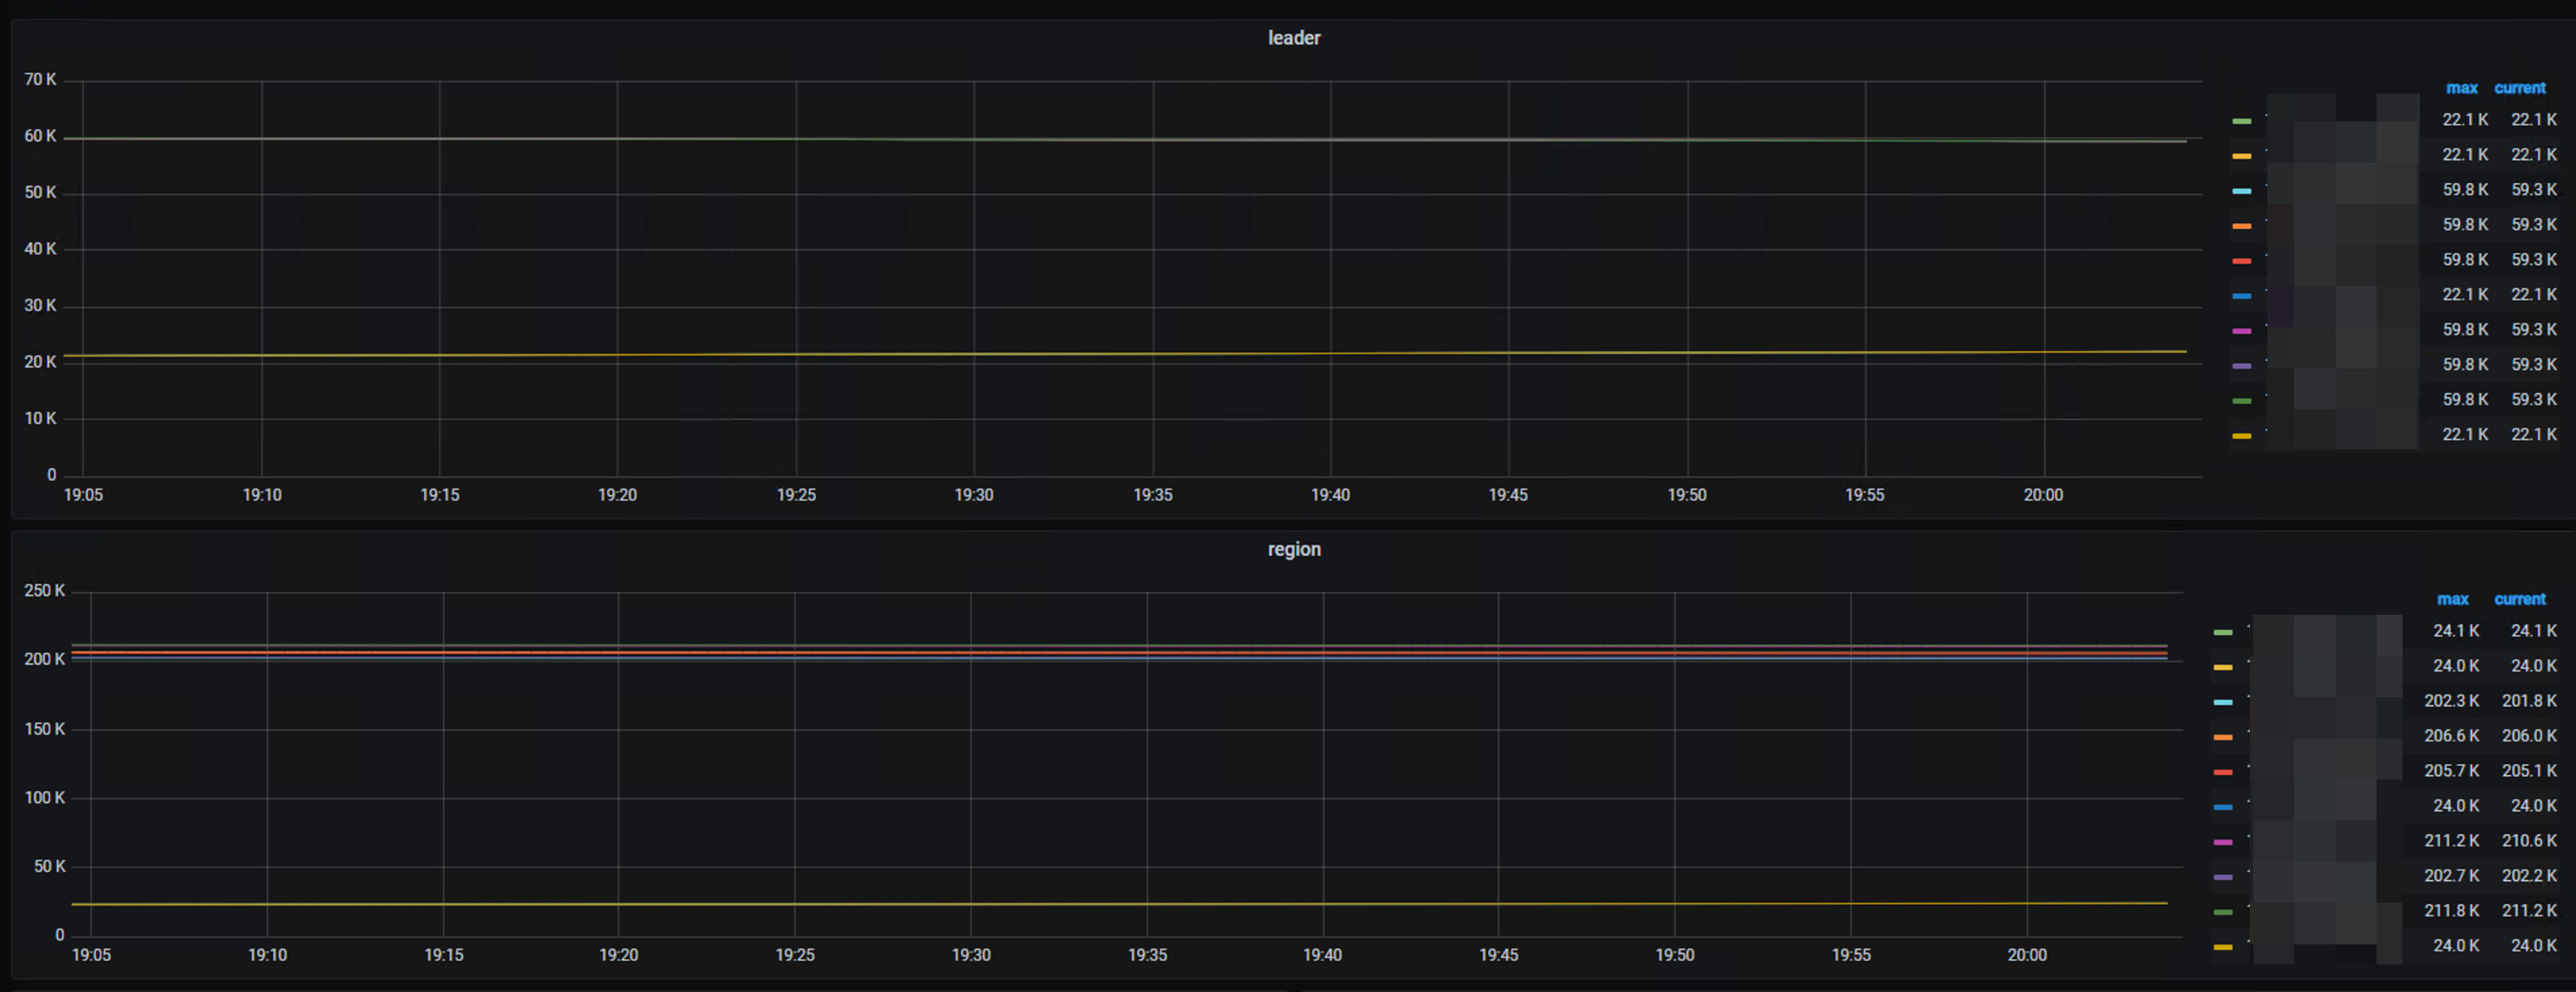Screen dimensions: 2576x992
Task: Click blue color swatch in leader legend
Action: (x=2241, y=295)
